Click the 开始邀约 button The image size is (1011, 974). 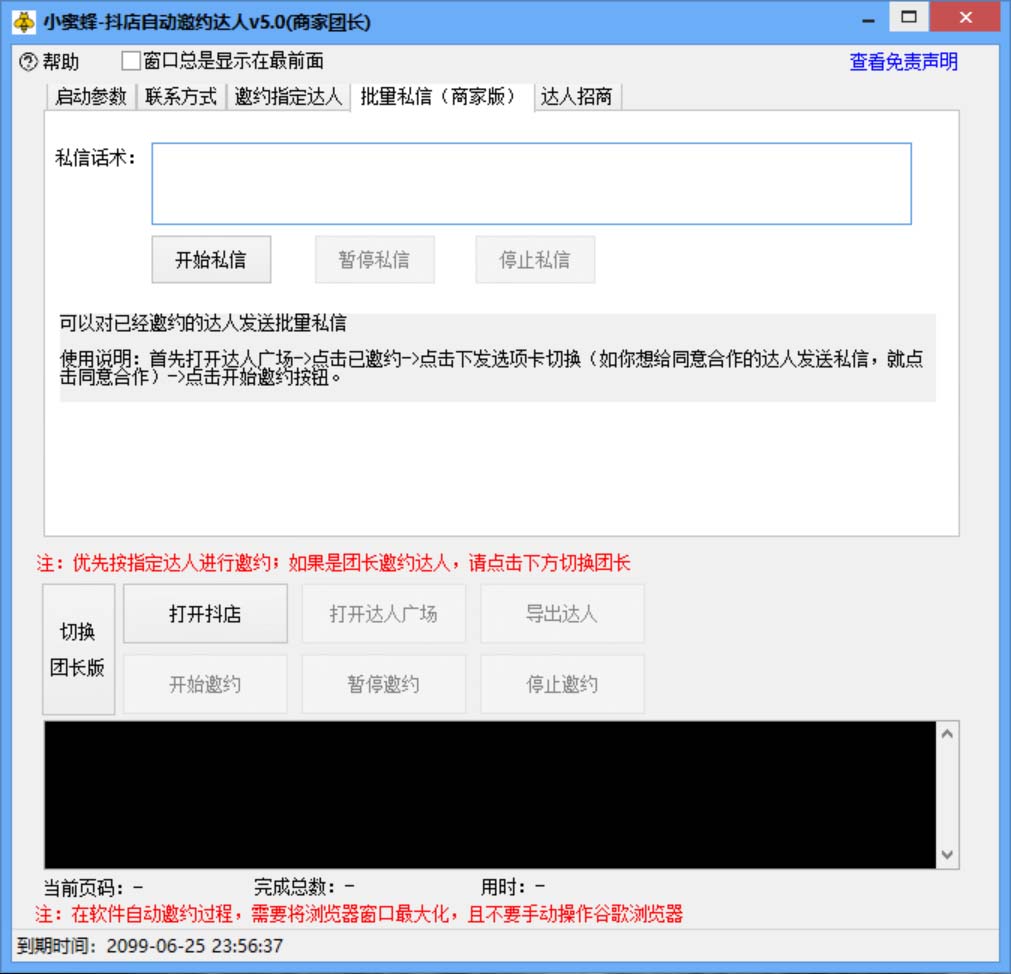point(204,683)
